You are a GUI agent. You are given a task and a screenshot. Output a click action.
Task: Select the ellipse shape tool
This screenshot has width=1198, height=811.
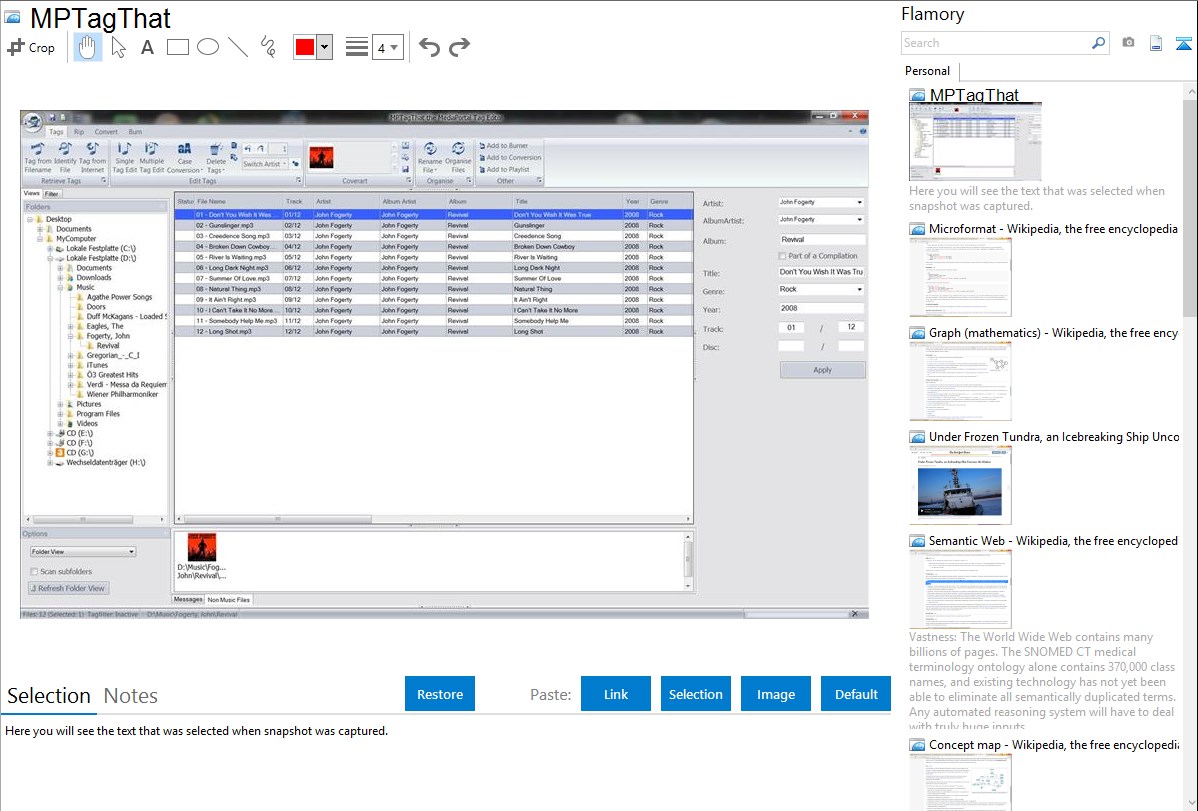(x=208, y=47)
